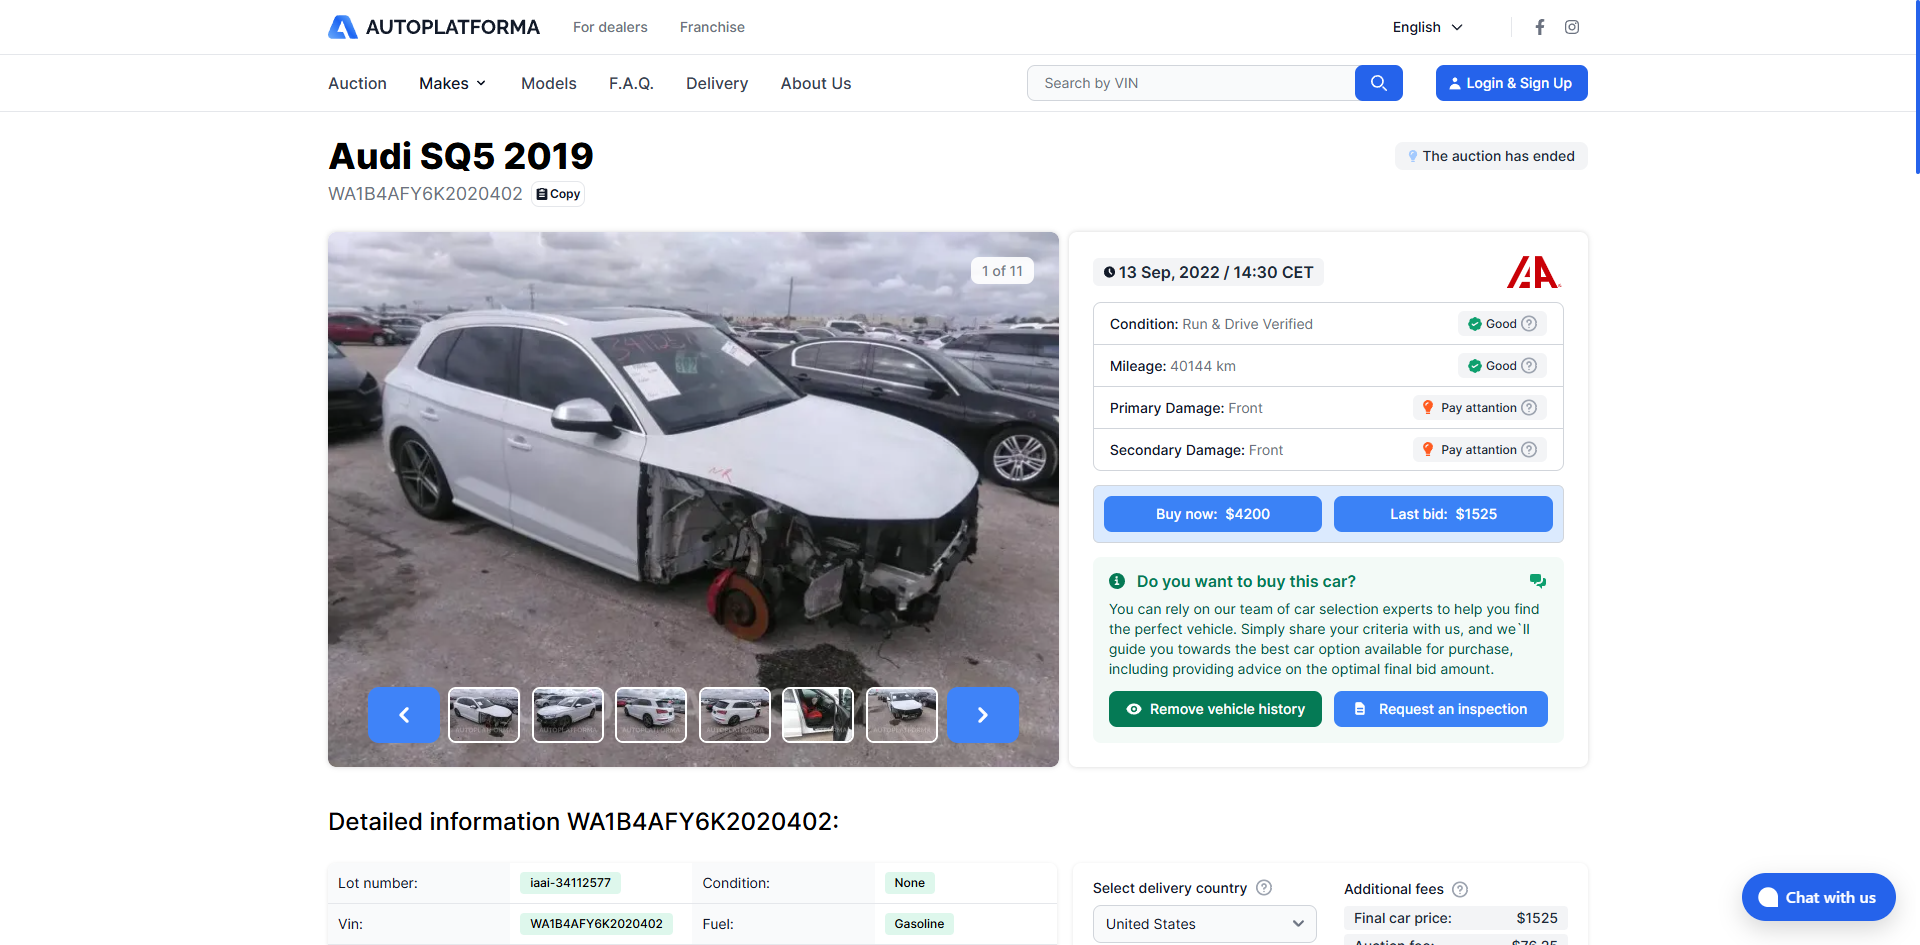Open the Instagram page icon

[1572, 27]
